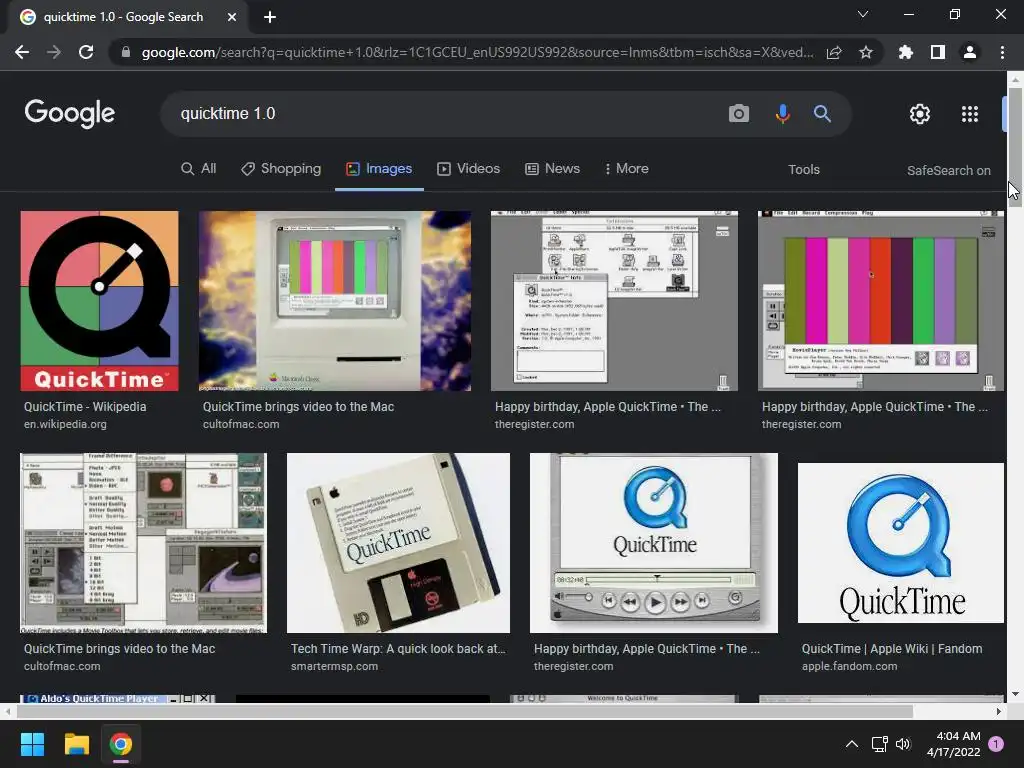Viewport: 1024px width, 768px height.
Task: Search by image using the camera icon
Action: click(x=739, y=114)
